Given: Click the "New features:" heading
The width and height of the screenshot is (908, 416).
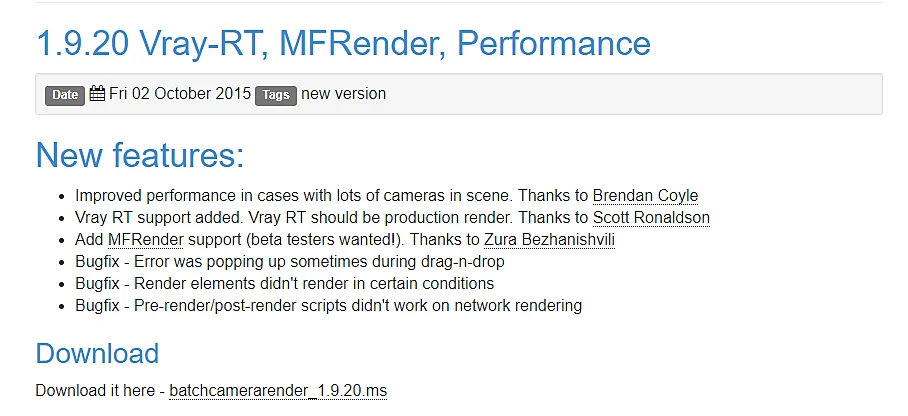Looking at the screenshot, I should pos(140,155).
